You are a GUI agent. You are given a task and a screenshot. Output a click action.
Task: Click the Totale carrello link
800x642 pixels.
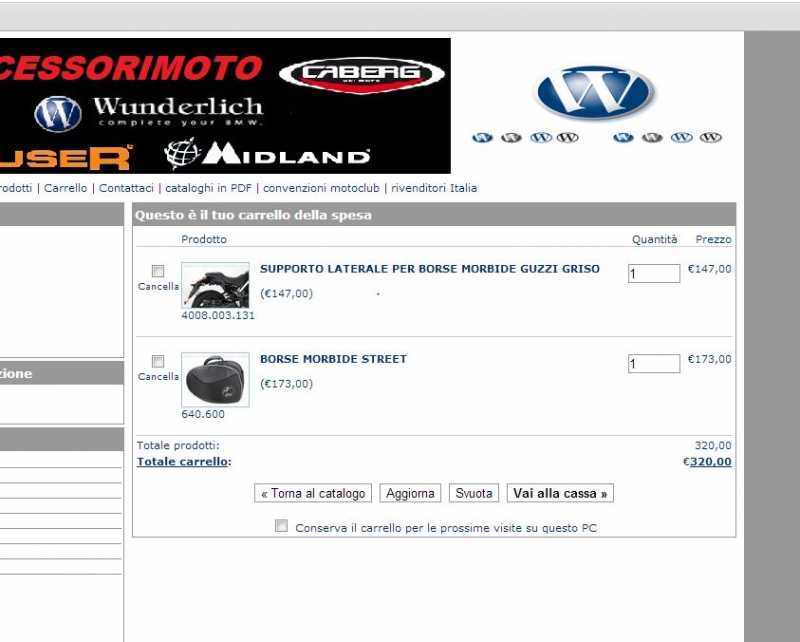182,461
